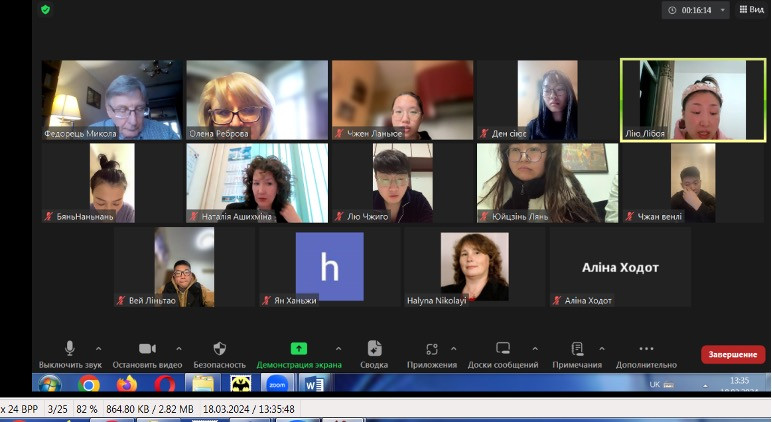Viewport: 772px width, 422px height.
Task: Click muted mic icon beside Аліна Ходот label
Action: (x=557, y=300)
